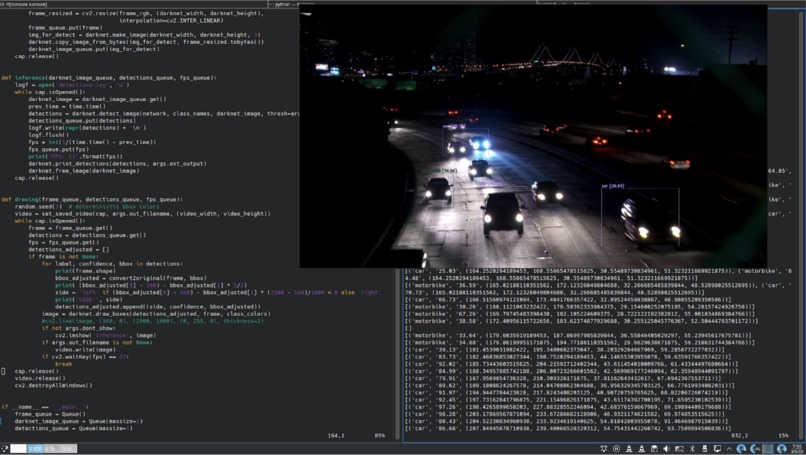Switch to the third virtual desktop in pager

(52, 448)
